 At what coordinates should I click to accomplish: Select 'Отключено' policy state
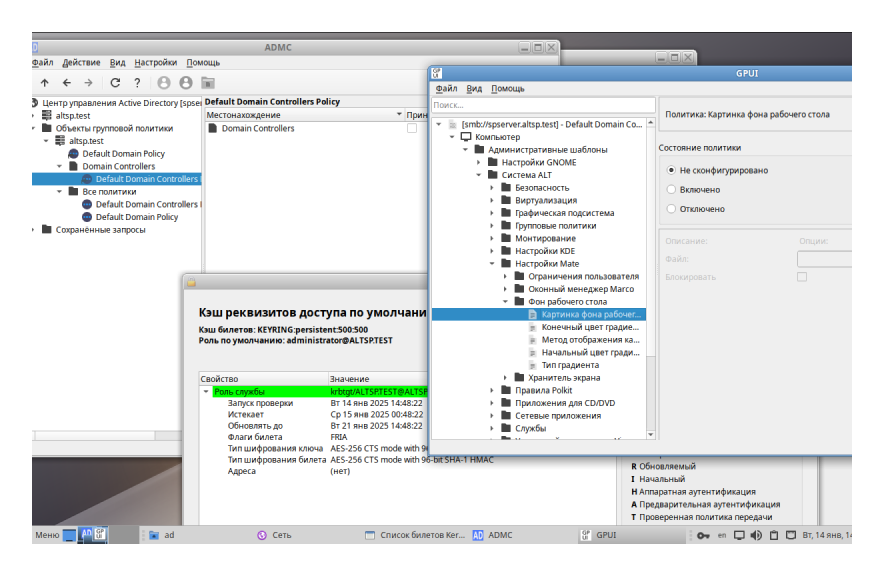[x=671, y=209]
